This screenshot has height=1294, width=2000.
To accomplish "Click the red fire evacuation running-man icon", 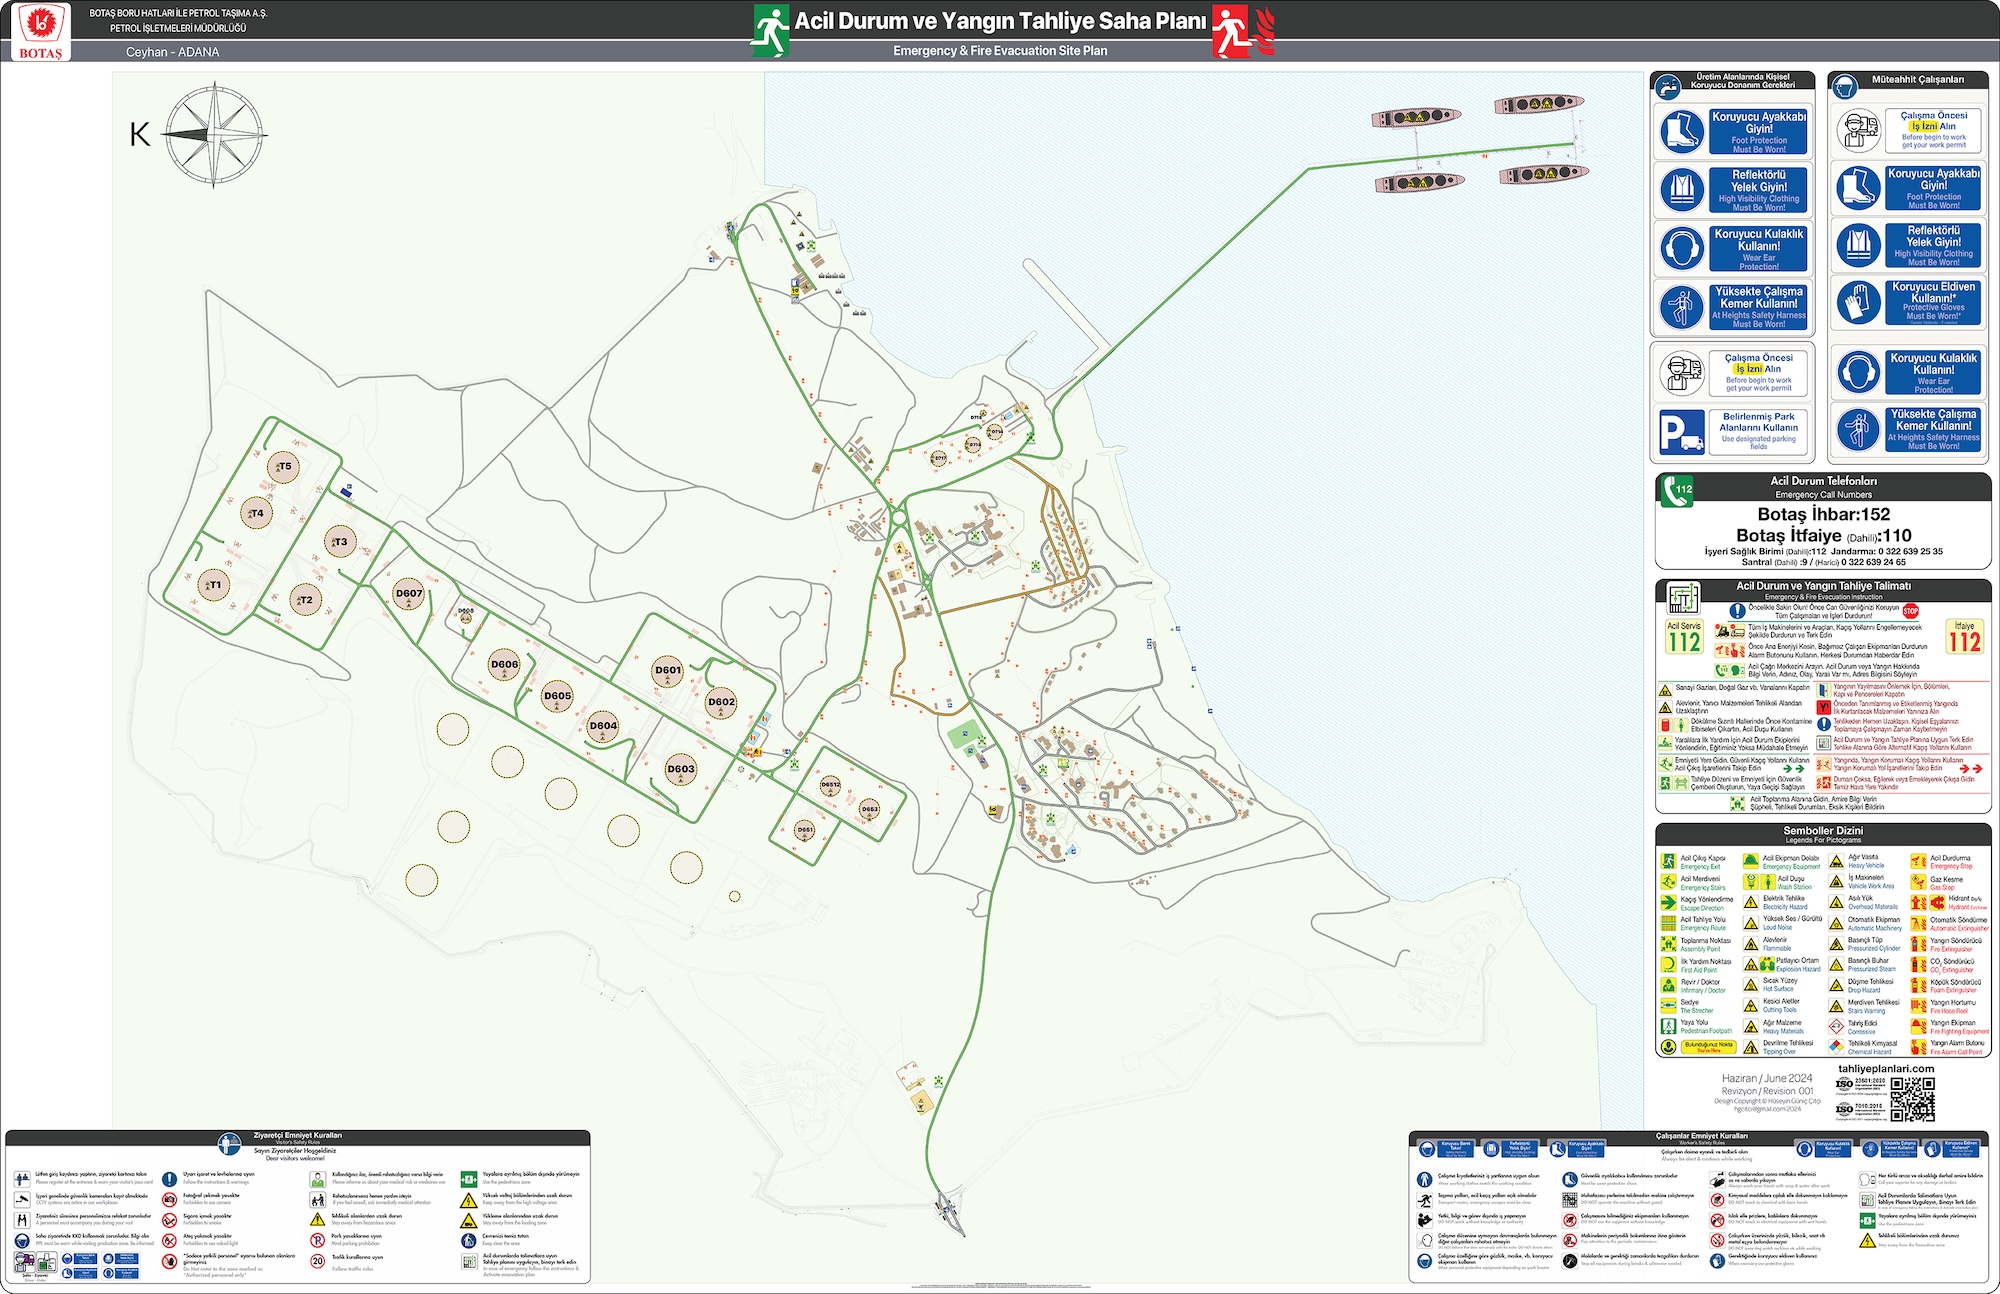I will 1232,31.
